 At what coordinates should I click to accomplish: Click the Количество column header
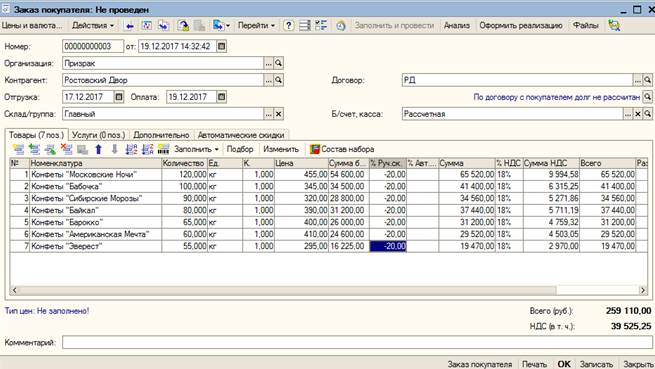(x=184, y=163)
